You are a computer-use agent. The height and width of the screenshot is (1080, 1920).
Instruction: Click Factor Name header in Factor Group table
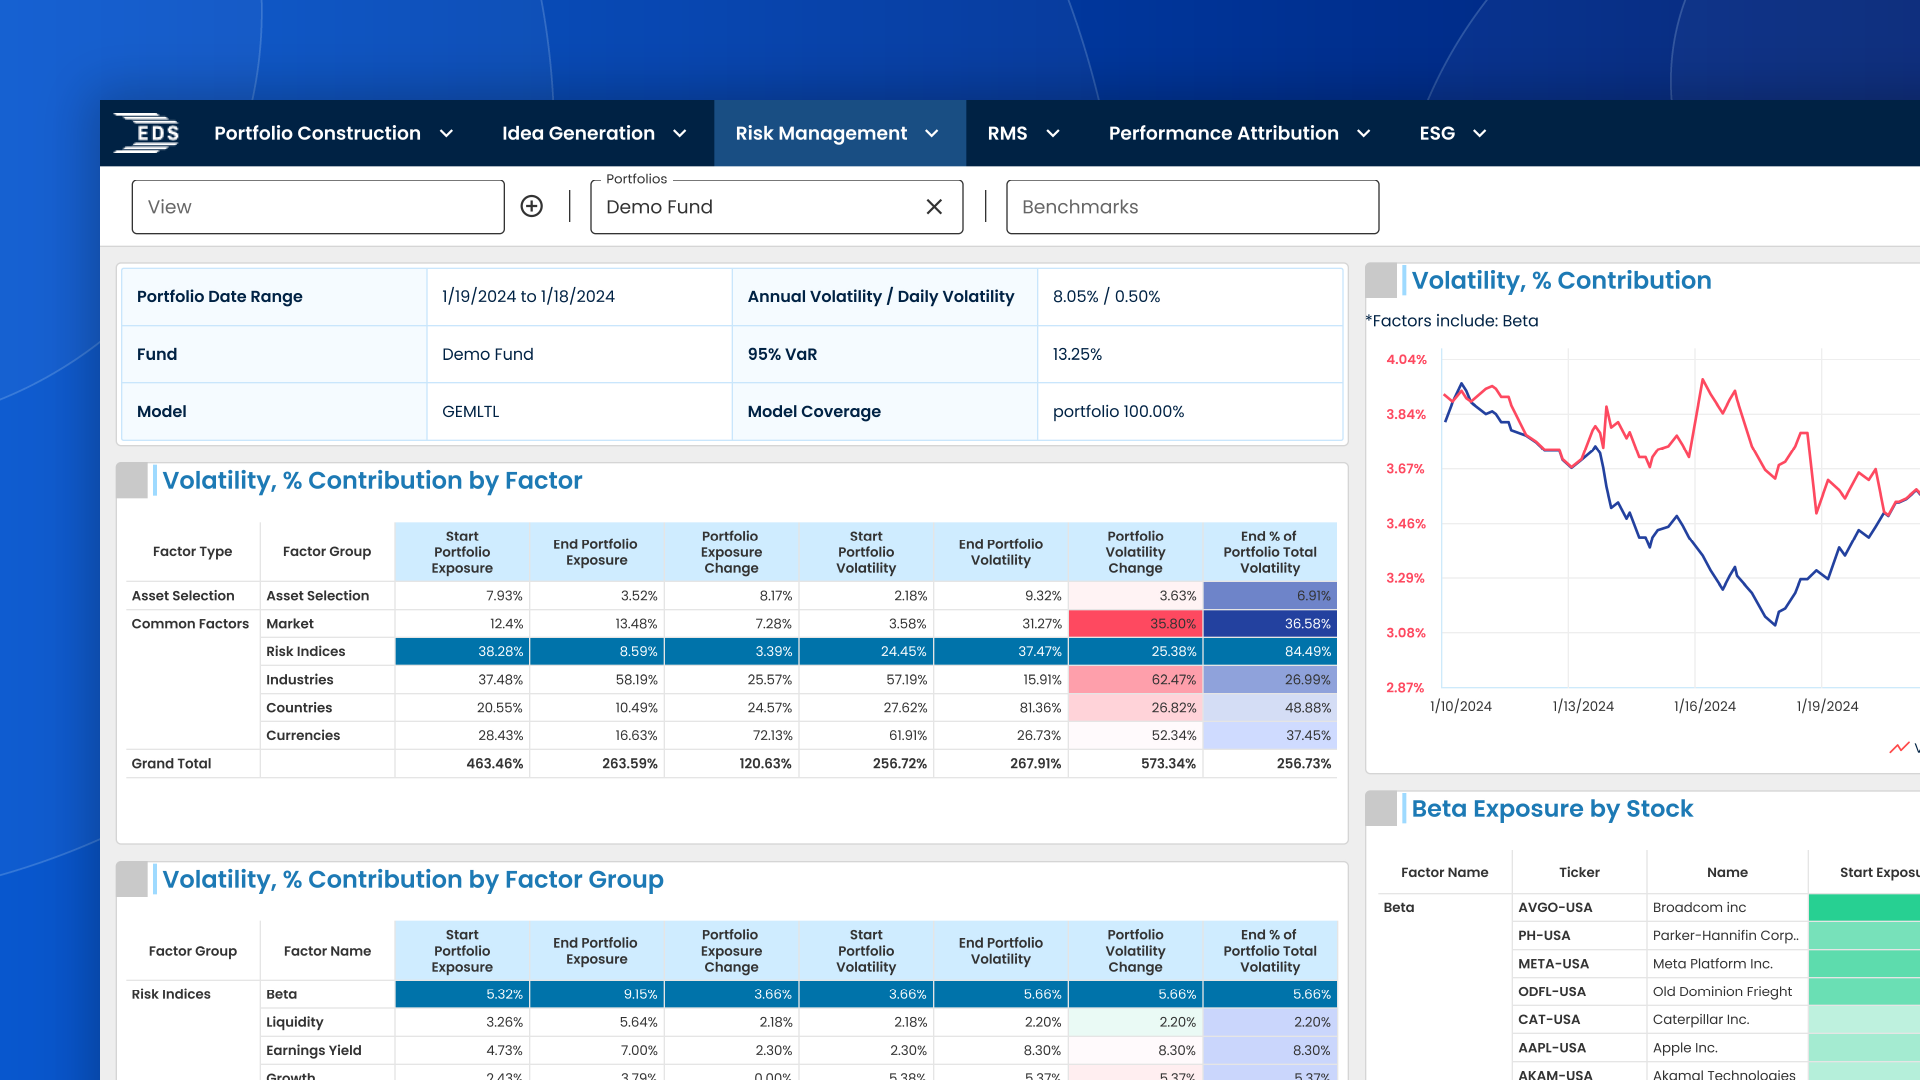(x=327, y=950)
